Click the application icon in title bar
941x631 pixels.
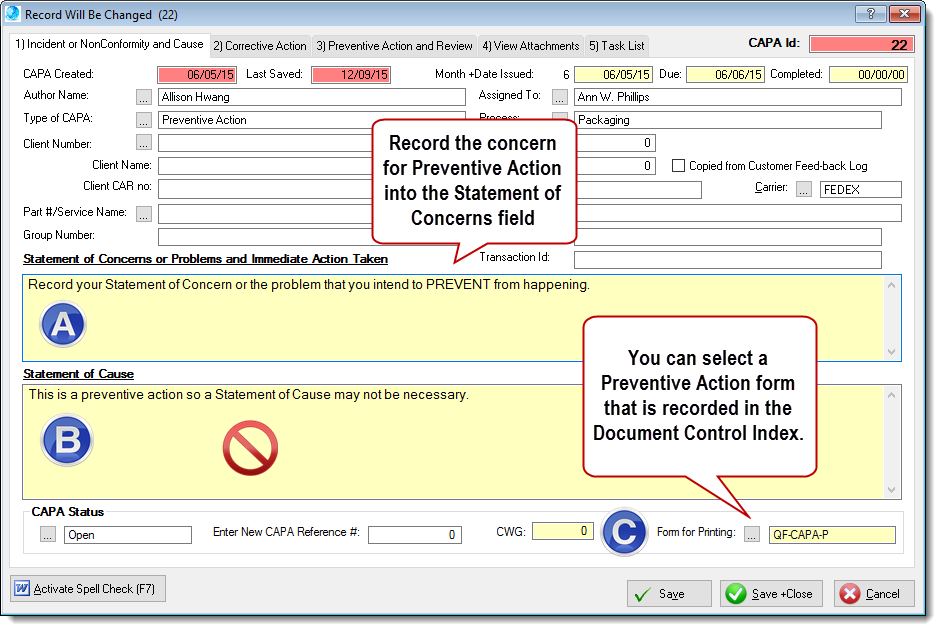(x=13, y=14)
